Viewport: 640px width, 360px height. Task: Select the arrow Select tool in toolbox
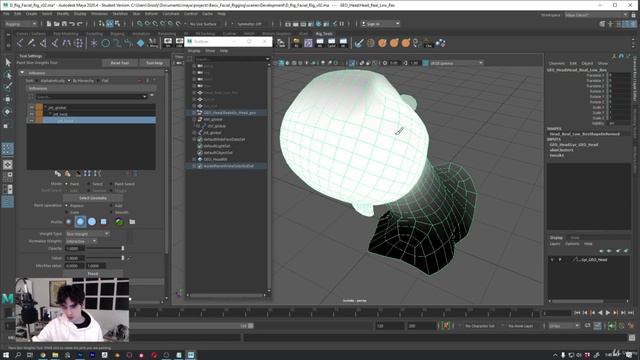tap(8, 62)
